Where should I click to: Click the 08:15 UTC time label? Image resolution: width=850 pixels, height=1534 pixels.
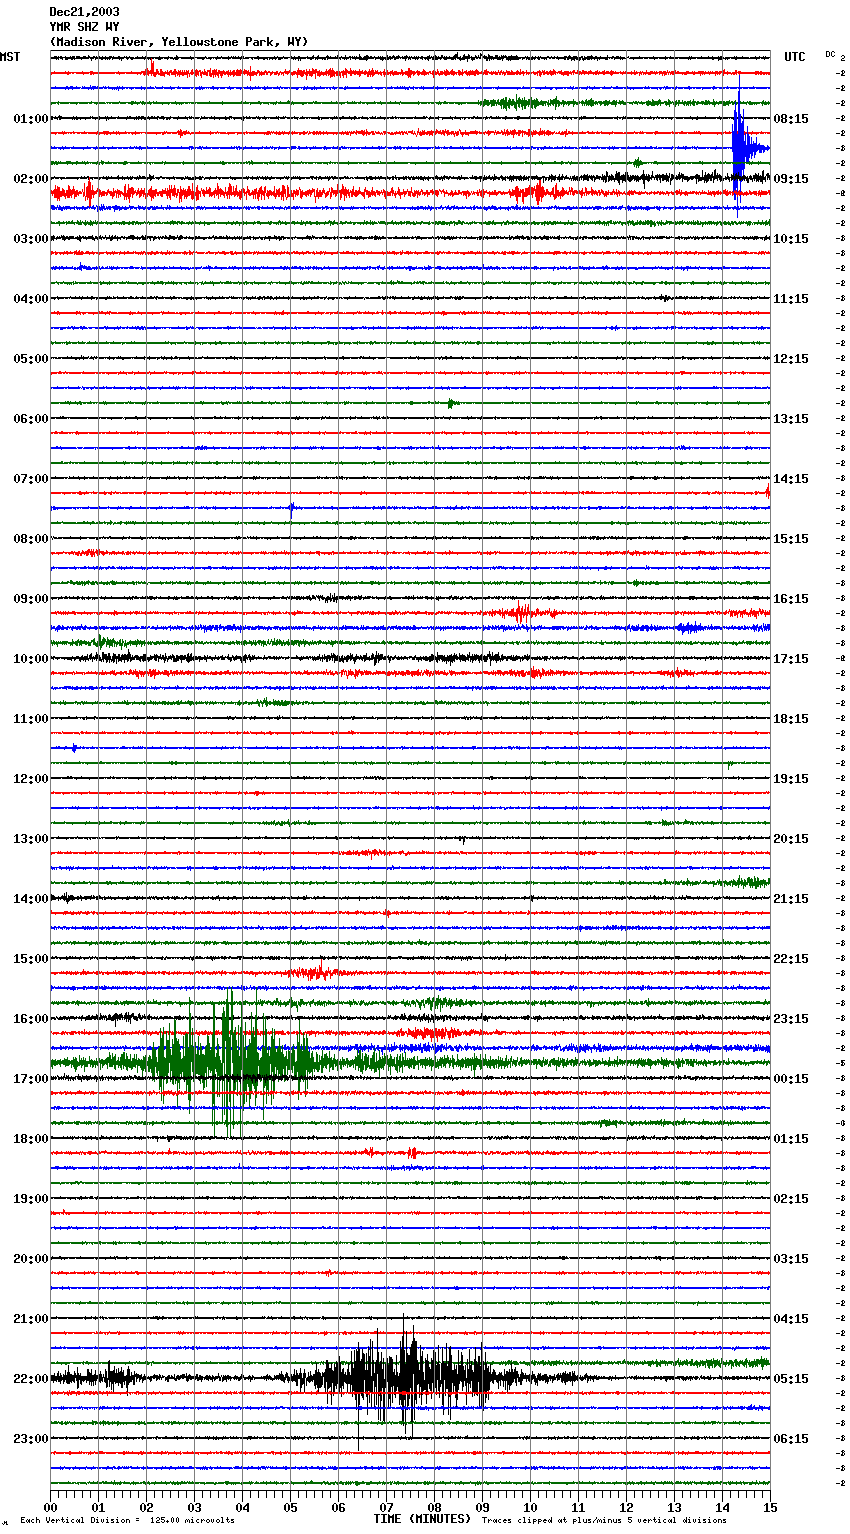click(791, 119)
